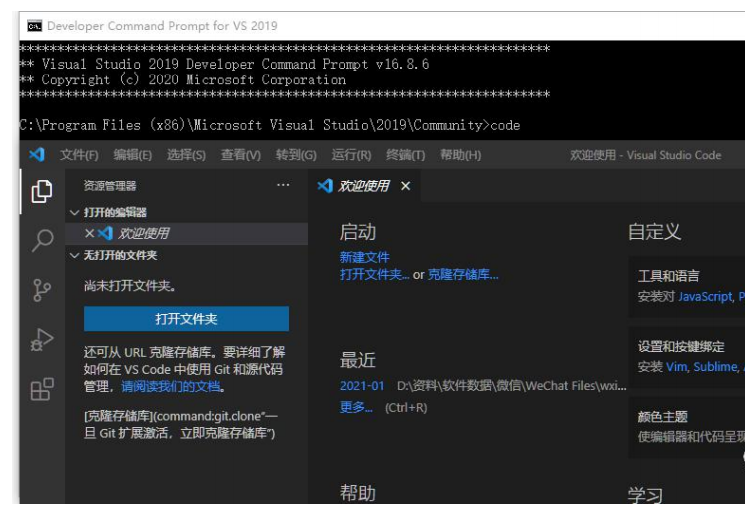
Task: Click the JavaScript link under 工具和语言
Action: 706,297
